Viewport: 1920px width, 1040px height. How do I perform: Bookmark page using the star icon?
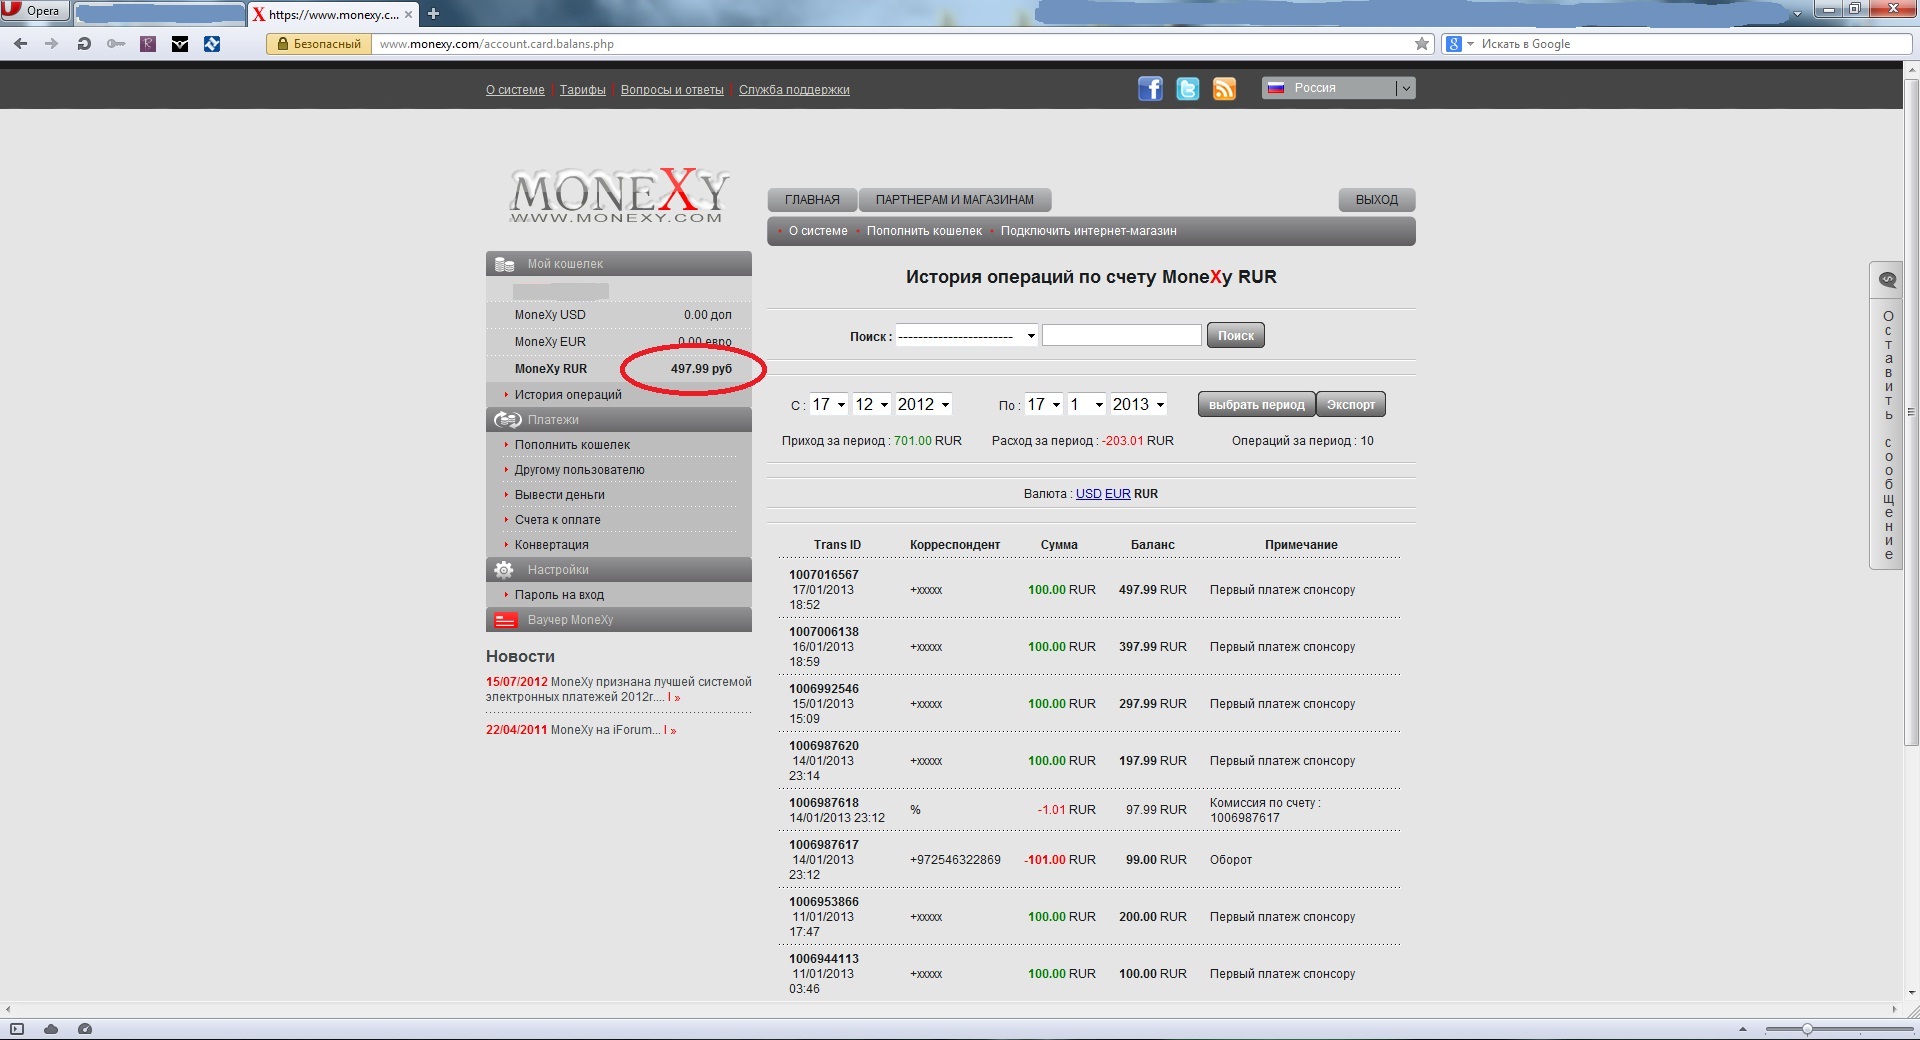pyautogui.click(x=1422, y=44)
